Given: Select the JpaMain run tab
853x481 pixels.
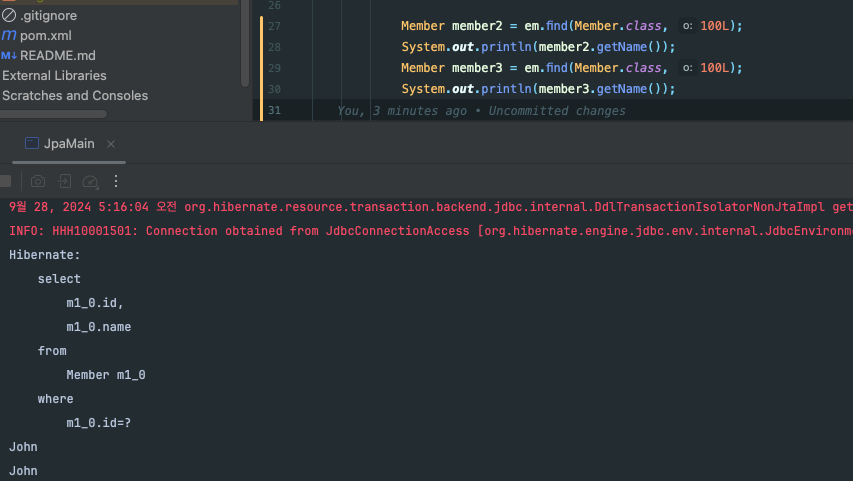Looking at the screenshot, I should (68, 144).
